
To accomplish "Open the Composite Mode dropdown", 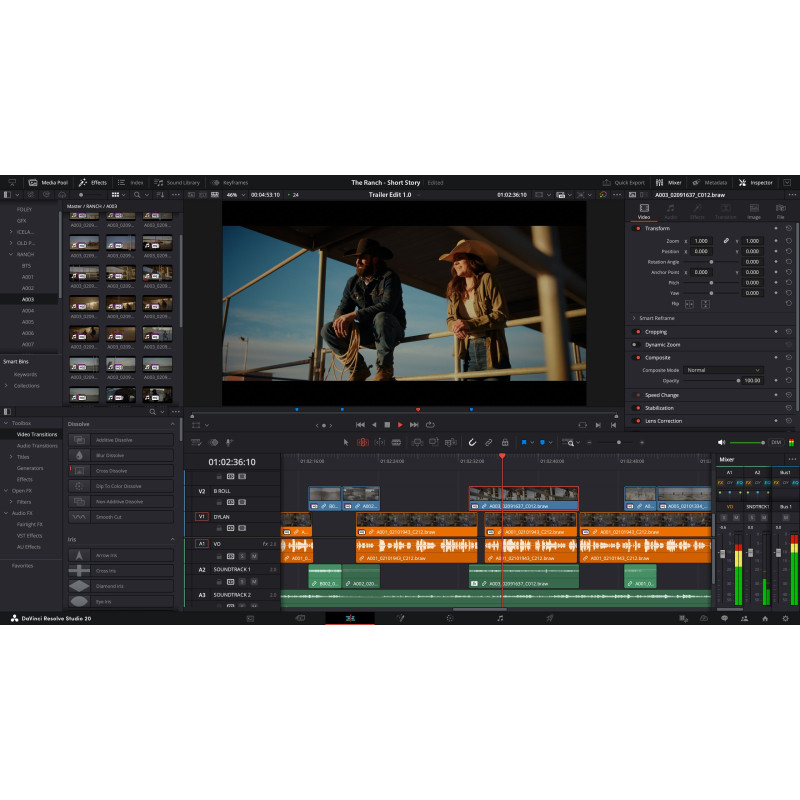I will (x=724, y=370).
